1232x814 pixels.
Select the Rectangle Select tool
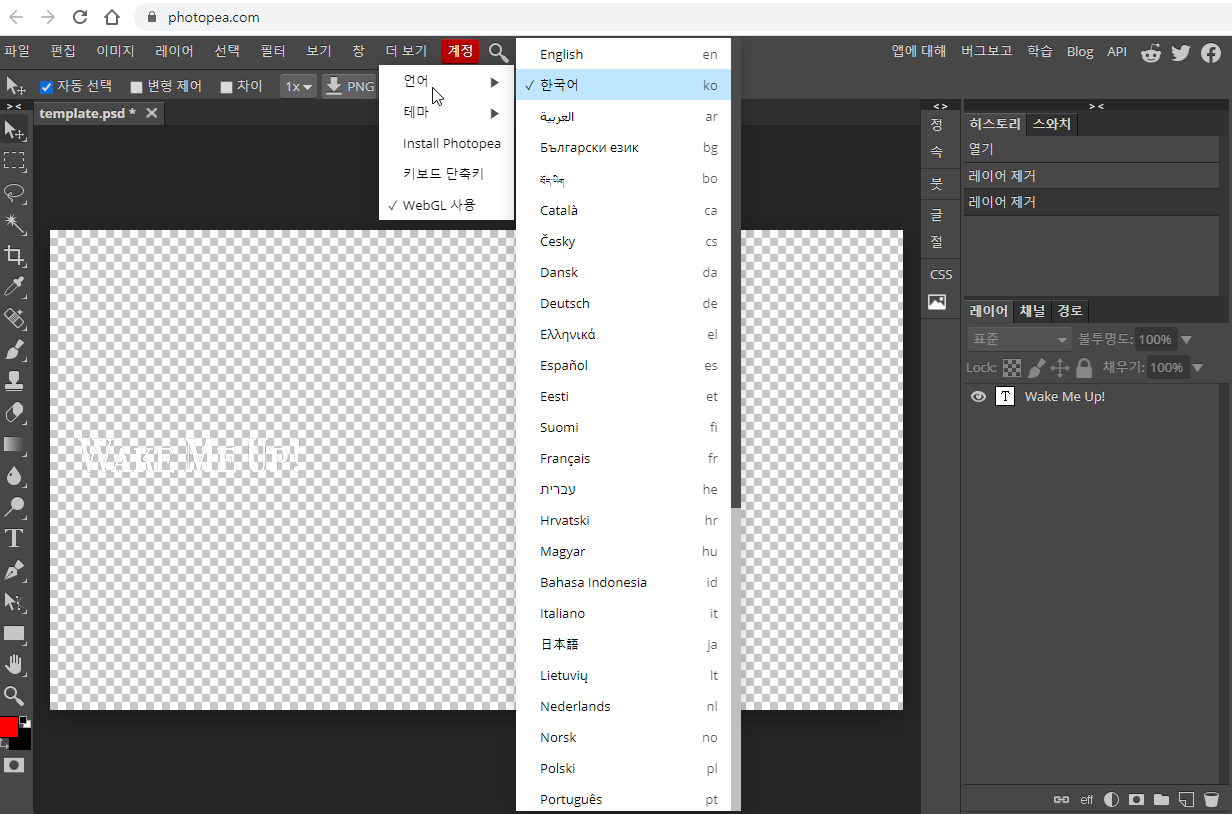14,161
